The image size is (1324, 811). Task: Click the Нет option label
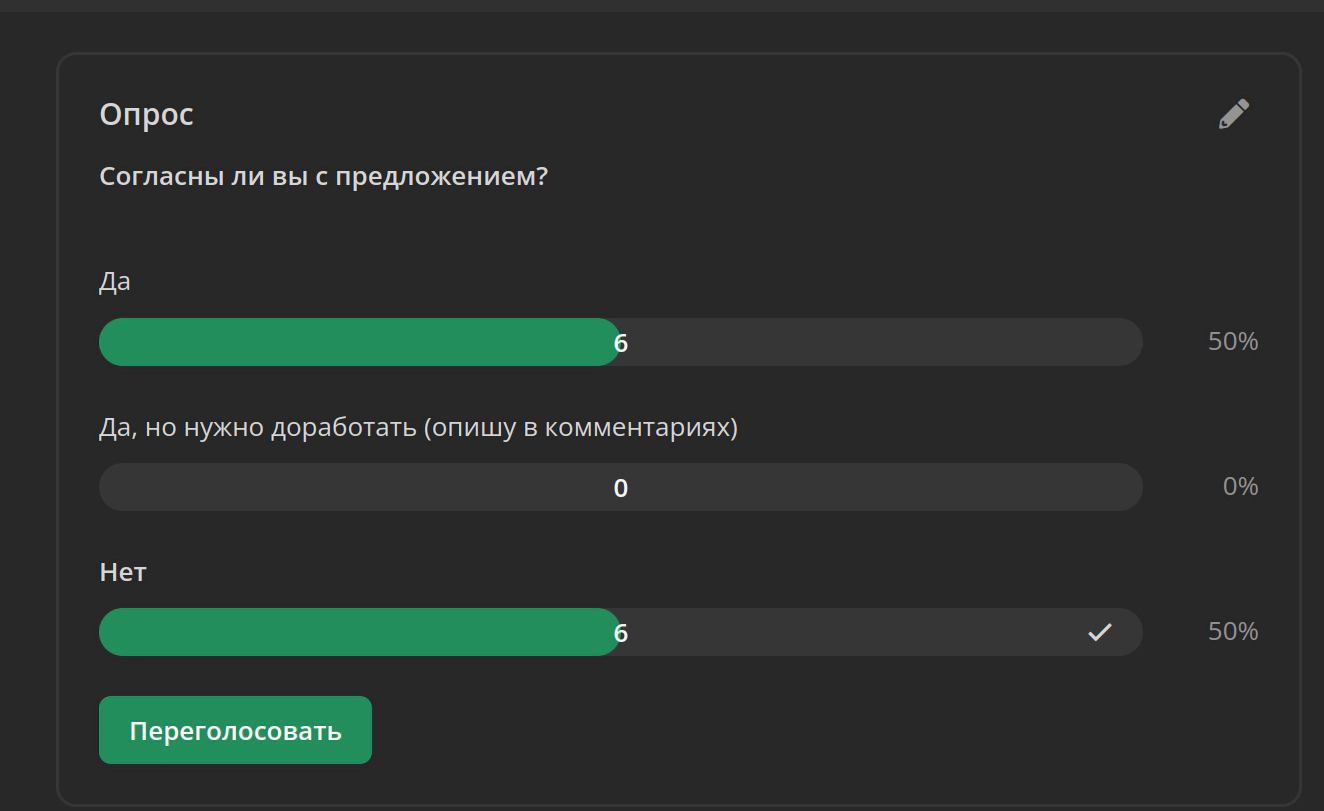click(123, 572)
